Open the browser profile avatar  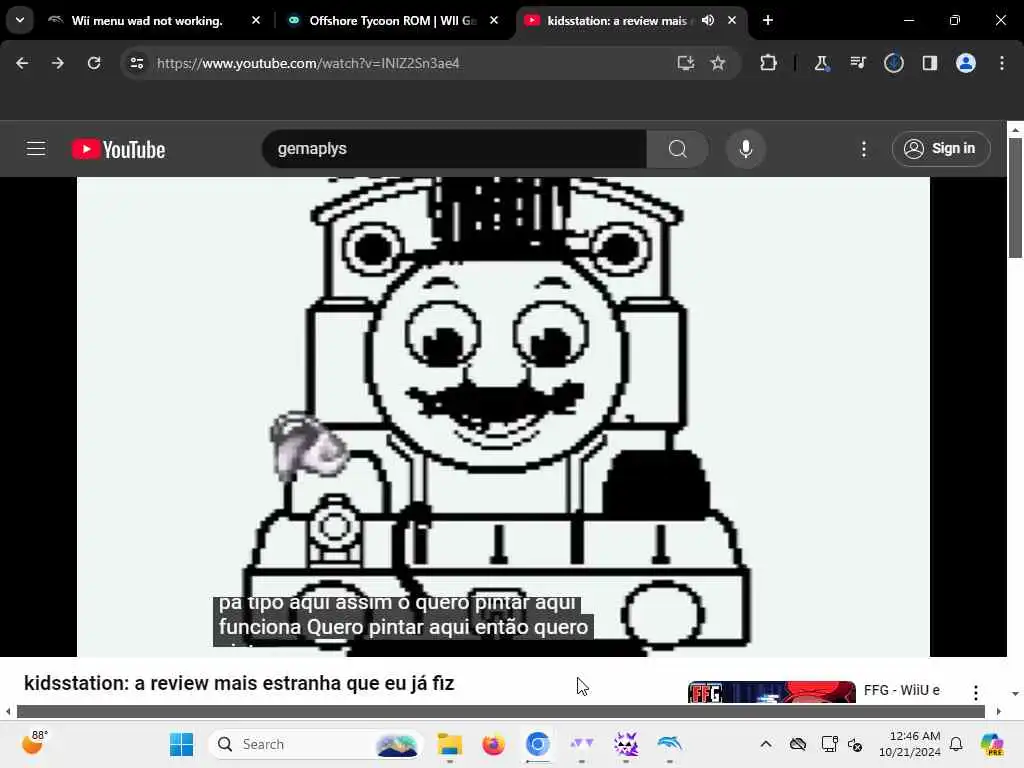point(966,63)
